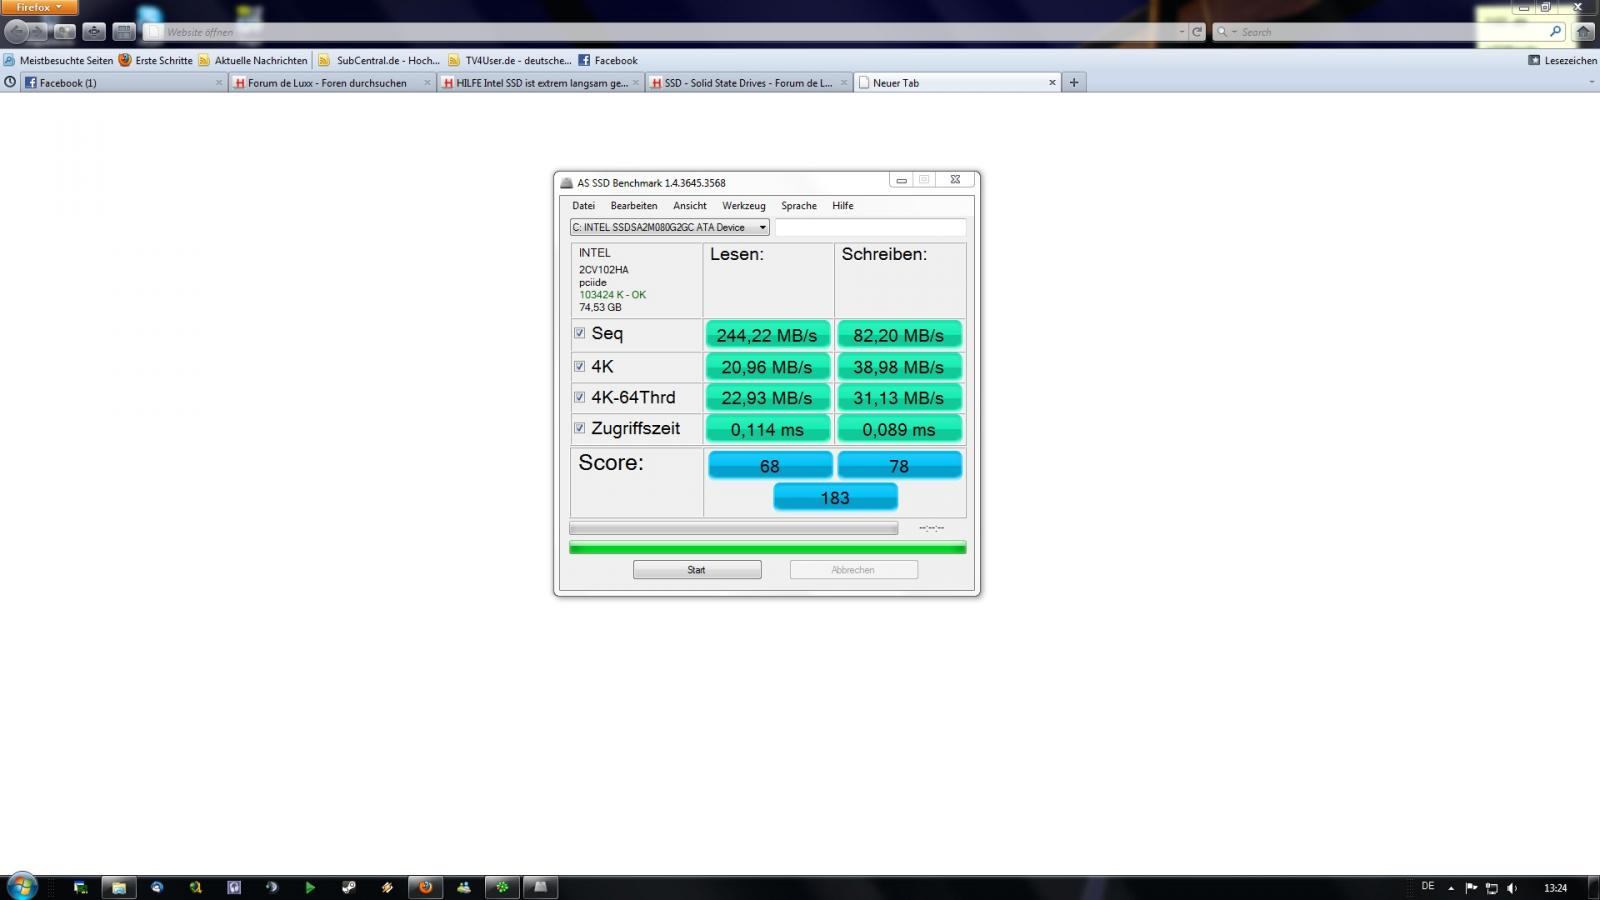Click the Meistbesuchte Seiten bookmark
The height and width of the screenshot is (900, 1600).
tap(58, 60)
